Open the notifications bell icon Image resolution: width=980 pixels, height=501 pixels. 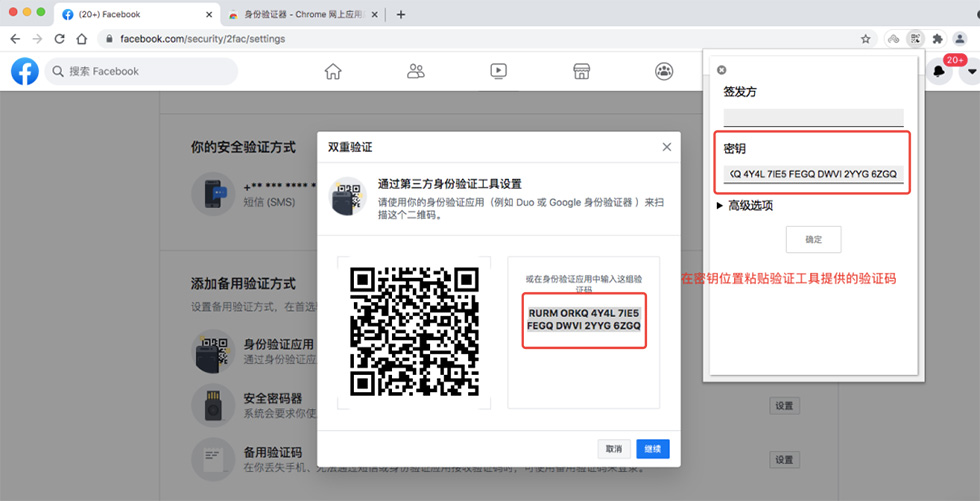coord(939,71)
